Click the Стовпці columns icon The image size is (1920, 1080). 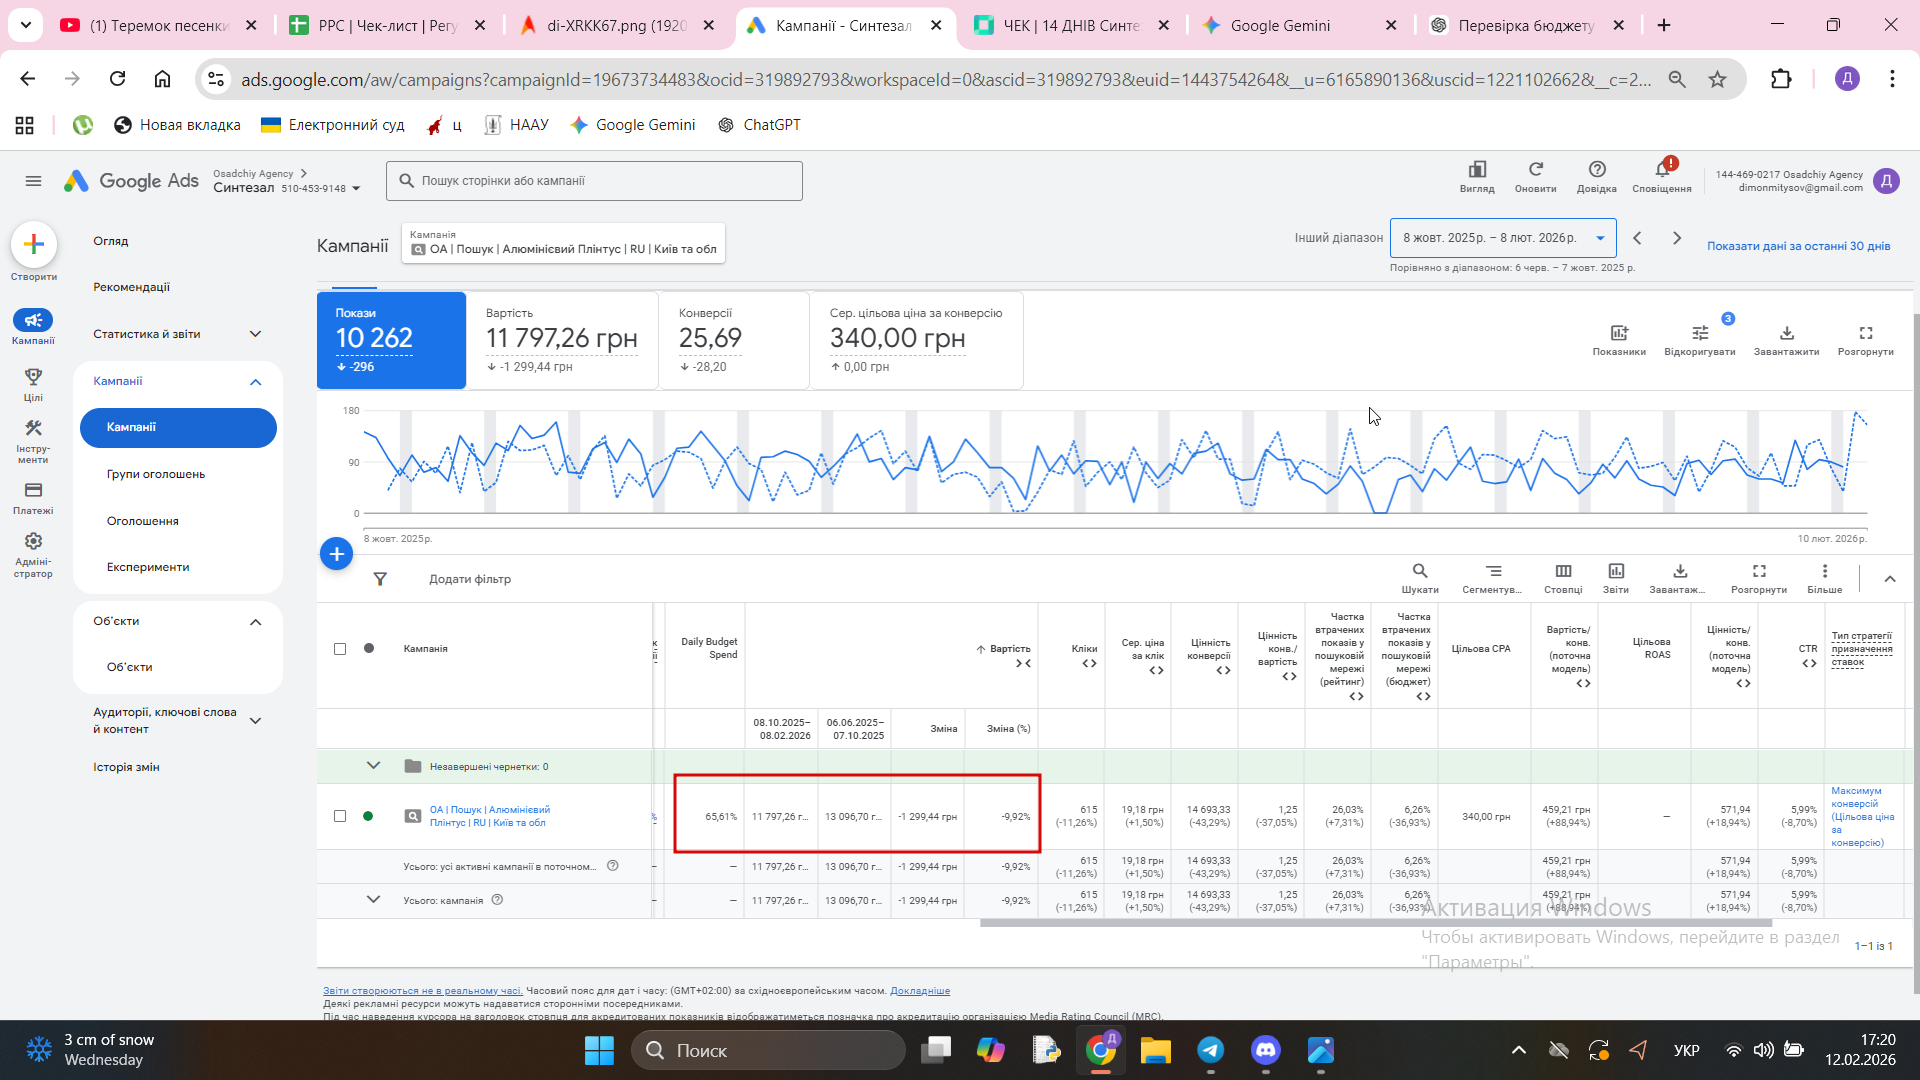click(1563, 572)
